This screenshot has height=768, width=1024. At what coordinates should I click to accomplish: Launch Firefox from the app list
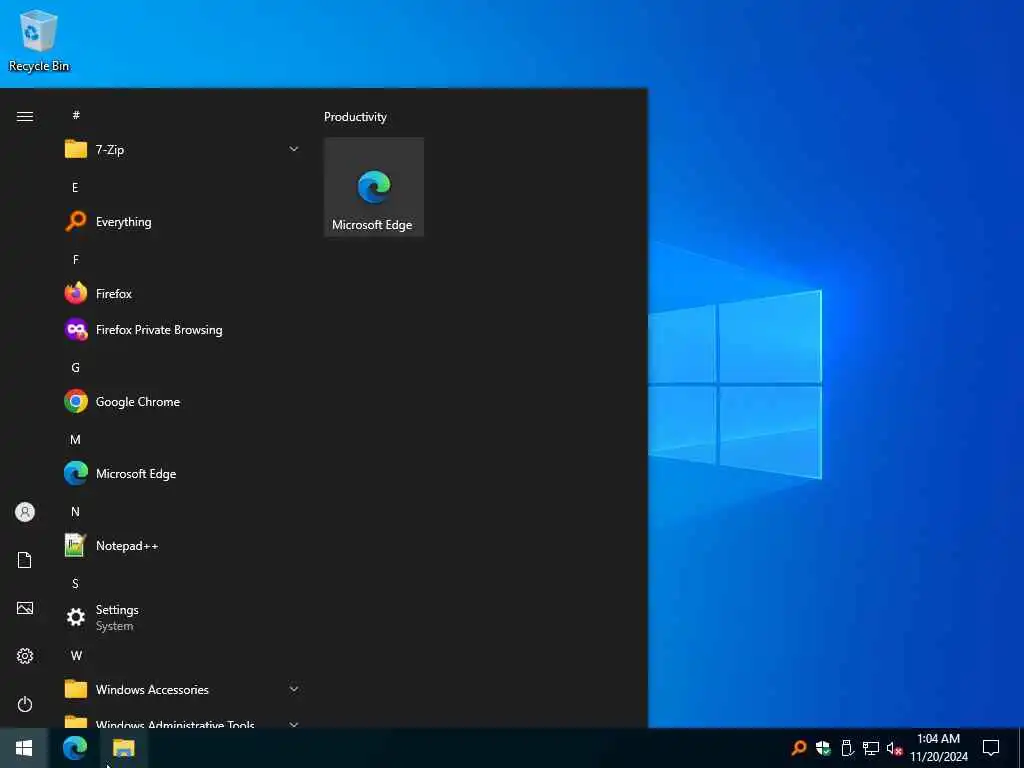182,293
